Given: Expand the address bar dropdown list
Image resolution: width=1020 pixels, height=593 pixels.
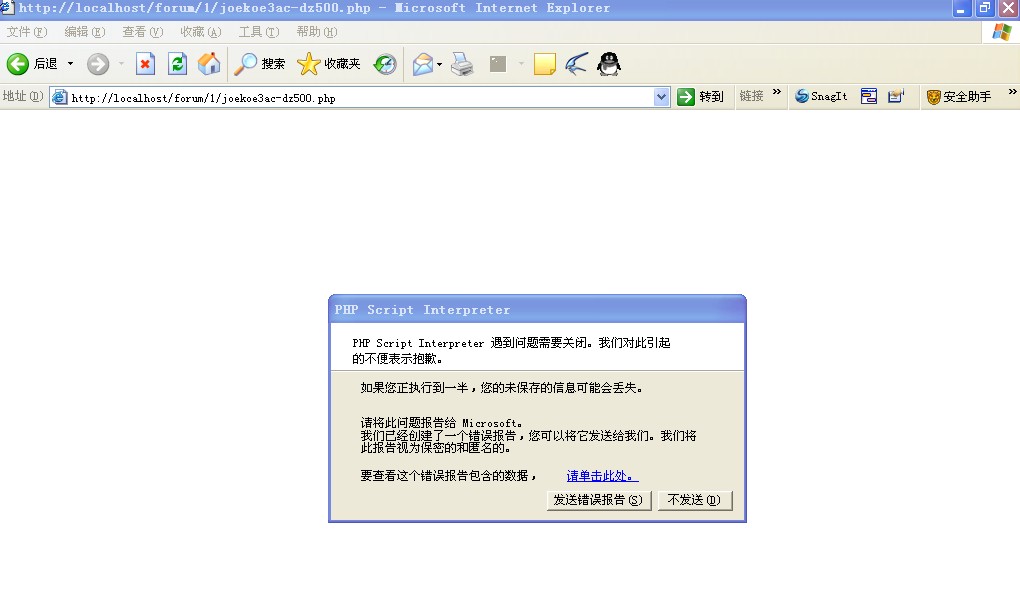Looking at the screenshot, I should pyautogui.click(x=662, y=98).
